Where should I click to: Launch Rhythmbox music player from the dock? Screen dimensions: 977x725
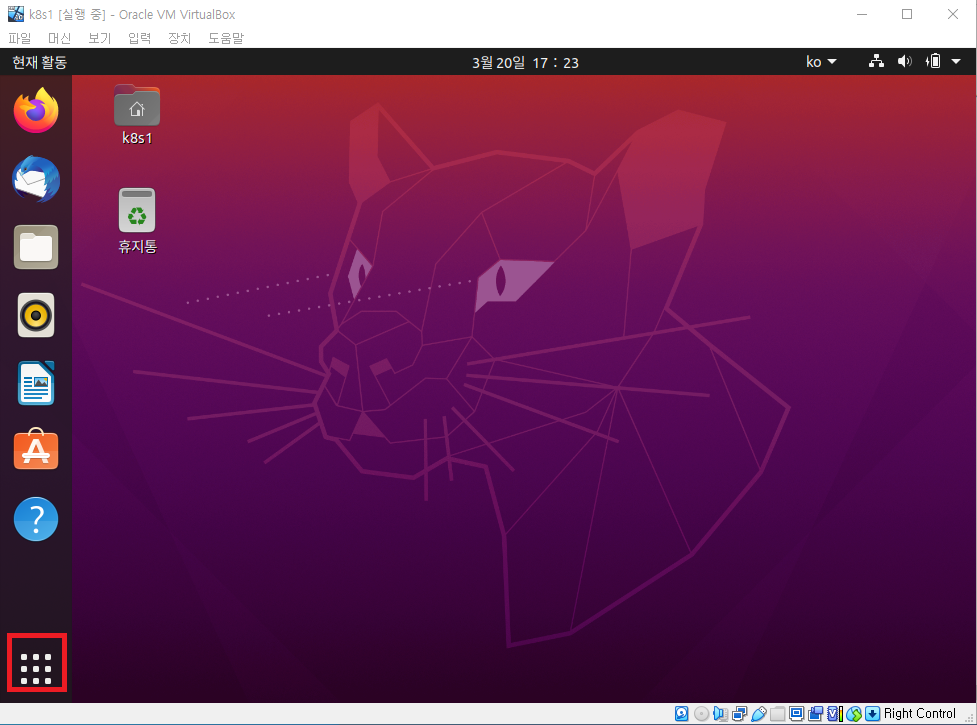(x=36, y=315)
